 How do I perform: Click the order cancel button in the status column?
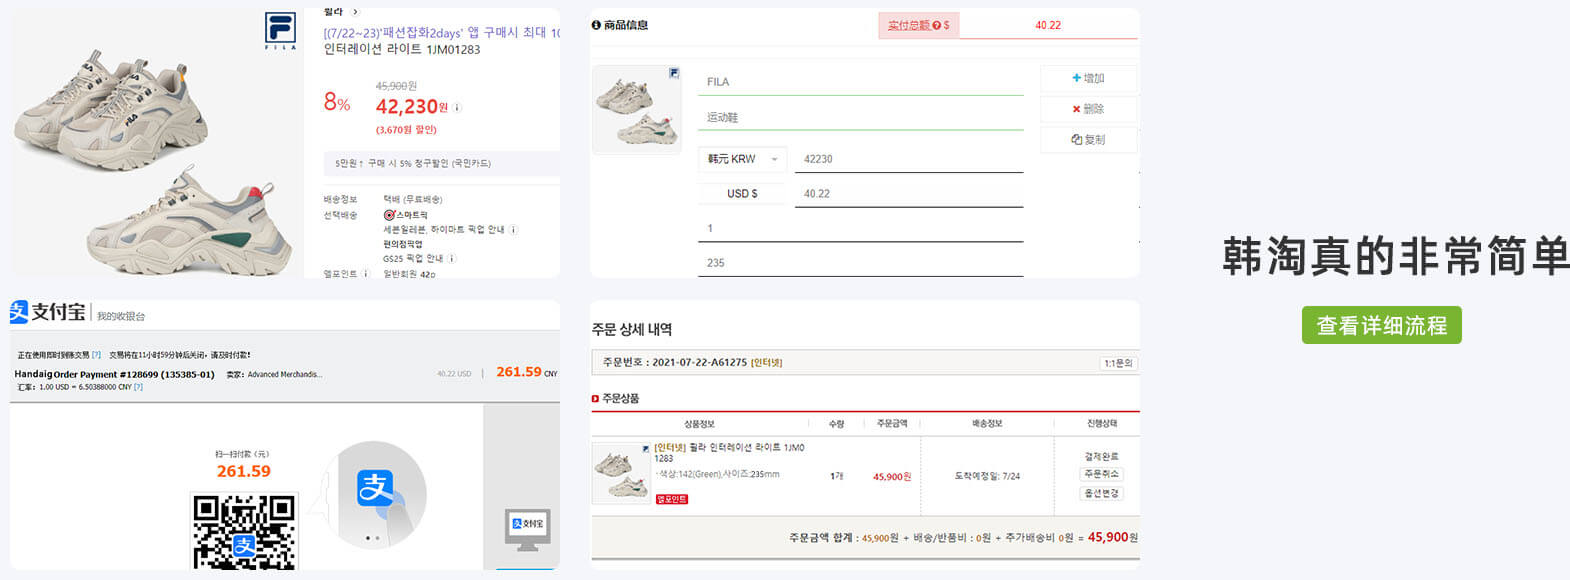(1101, 474)
